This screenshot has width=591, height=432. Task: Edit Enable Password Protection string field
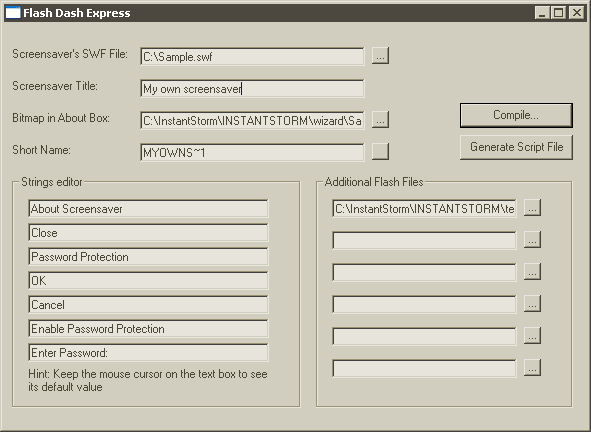tap(148, 329)
